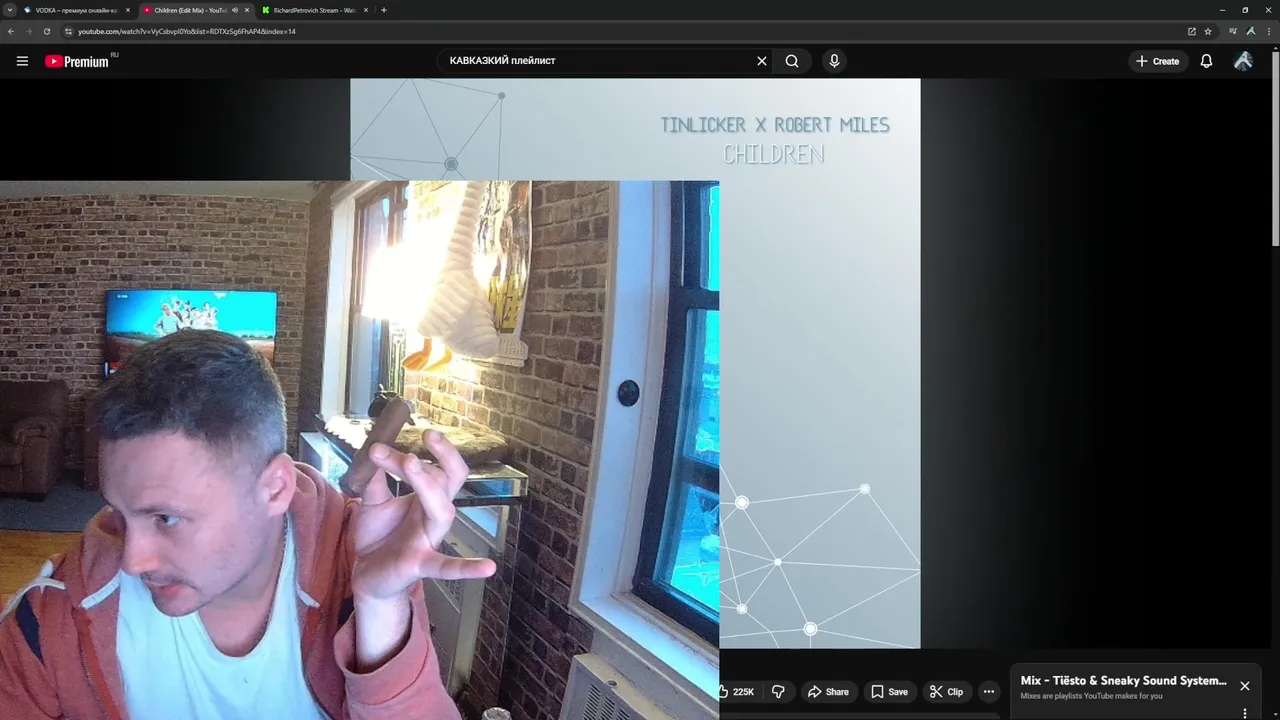The width and height of the screenshot is (1280, 720).
Task: Click the youtube.com address bar URL
Action: pos(187,31)
